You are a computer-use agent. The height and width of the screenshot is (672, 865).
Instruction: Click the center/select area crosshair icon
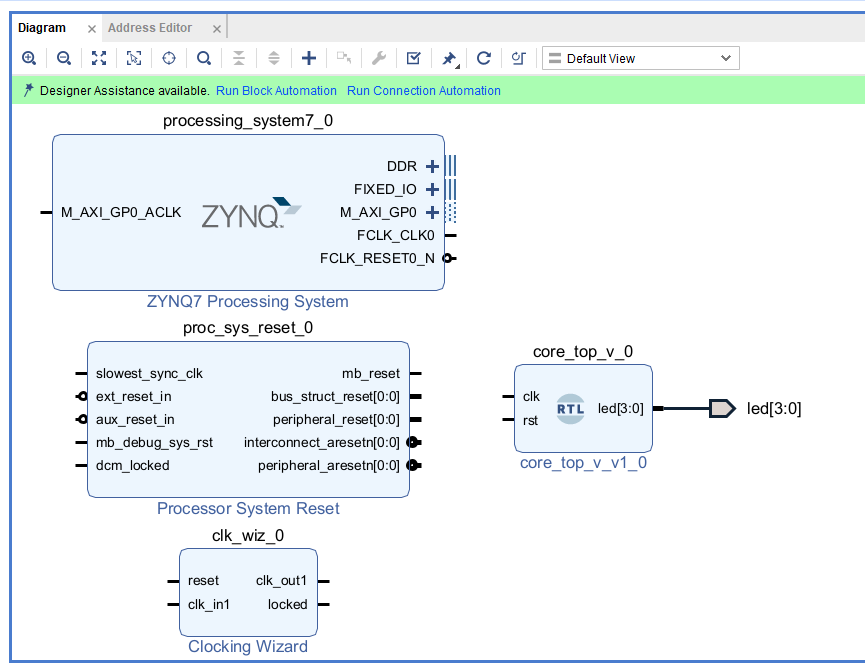(168, 58)
